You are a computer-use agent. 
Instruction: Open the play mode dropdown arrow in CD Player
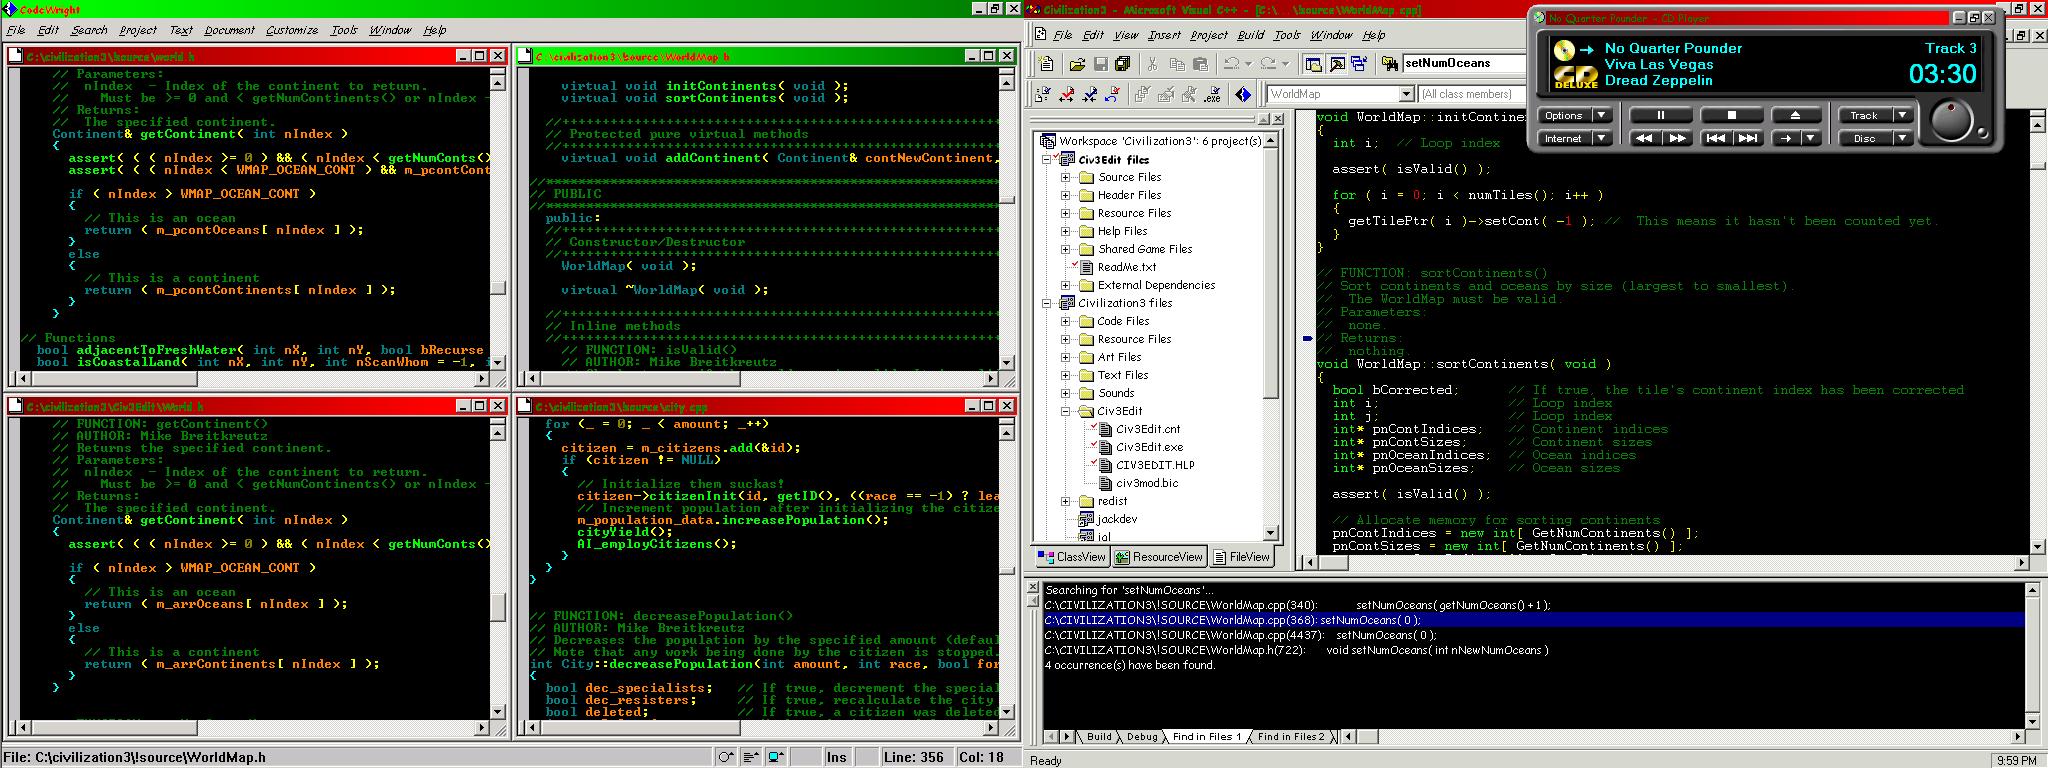point(1811,139)
